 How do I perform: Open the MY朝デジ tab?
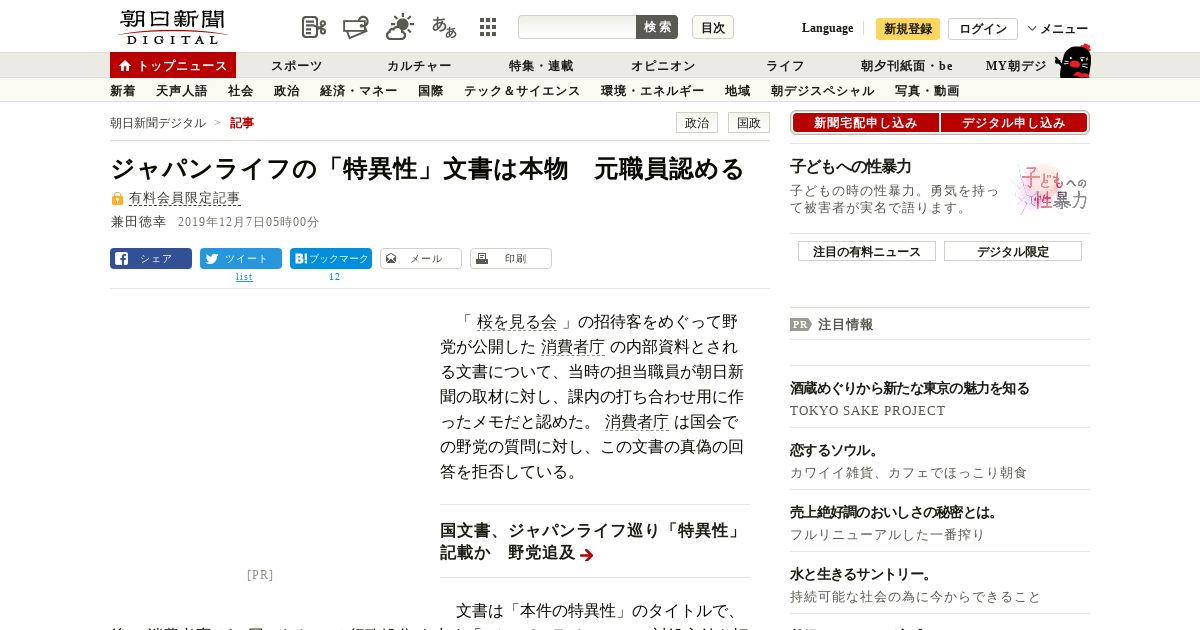coord(1016,66)
